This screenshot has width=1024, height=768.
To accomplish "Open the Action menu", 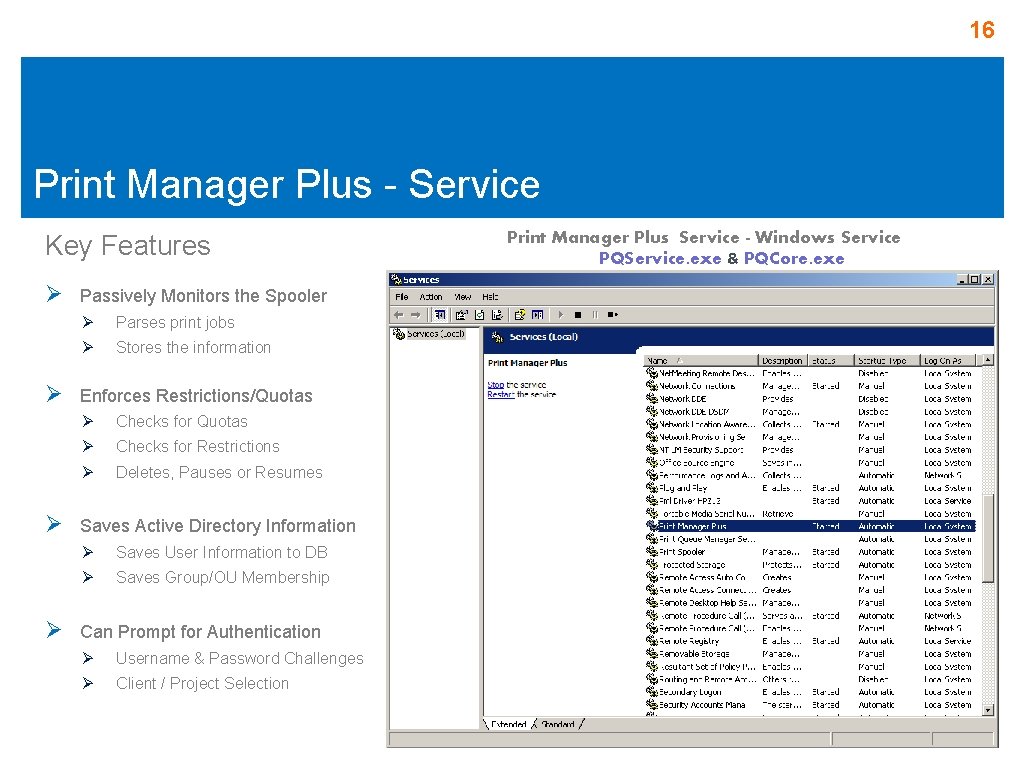I will (430, 296).
